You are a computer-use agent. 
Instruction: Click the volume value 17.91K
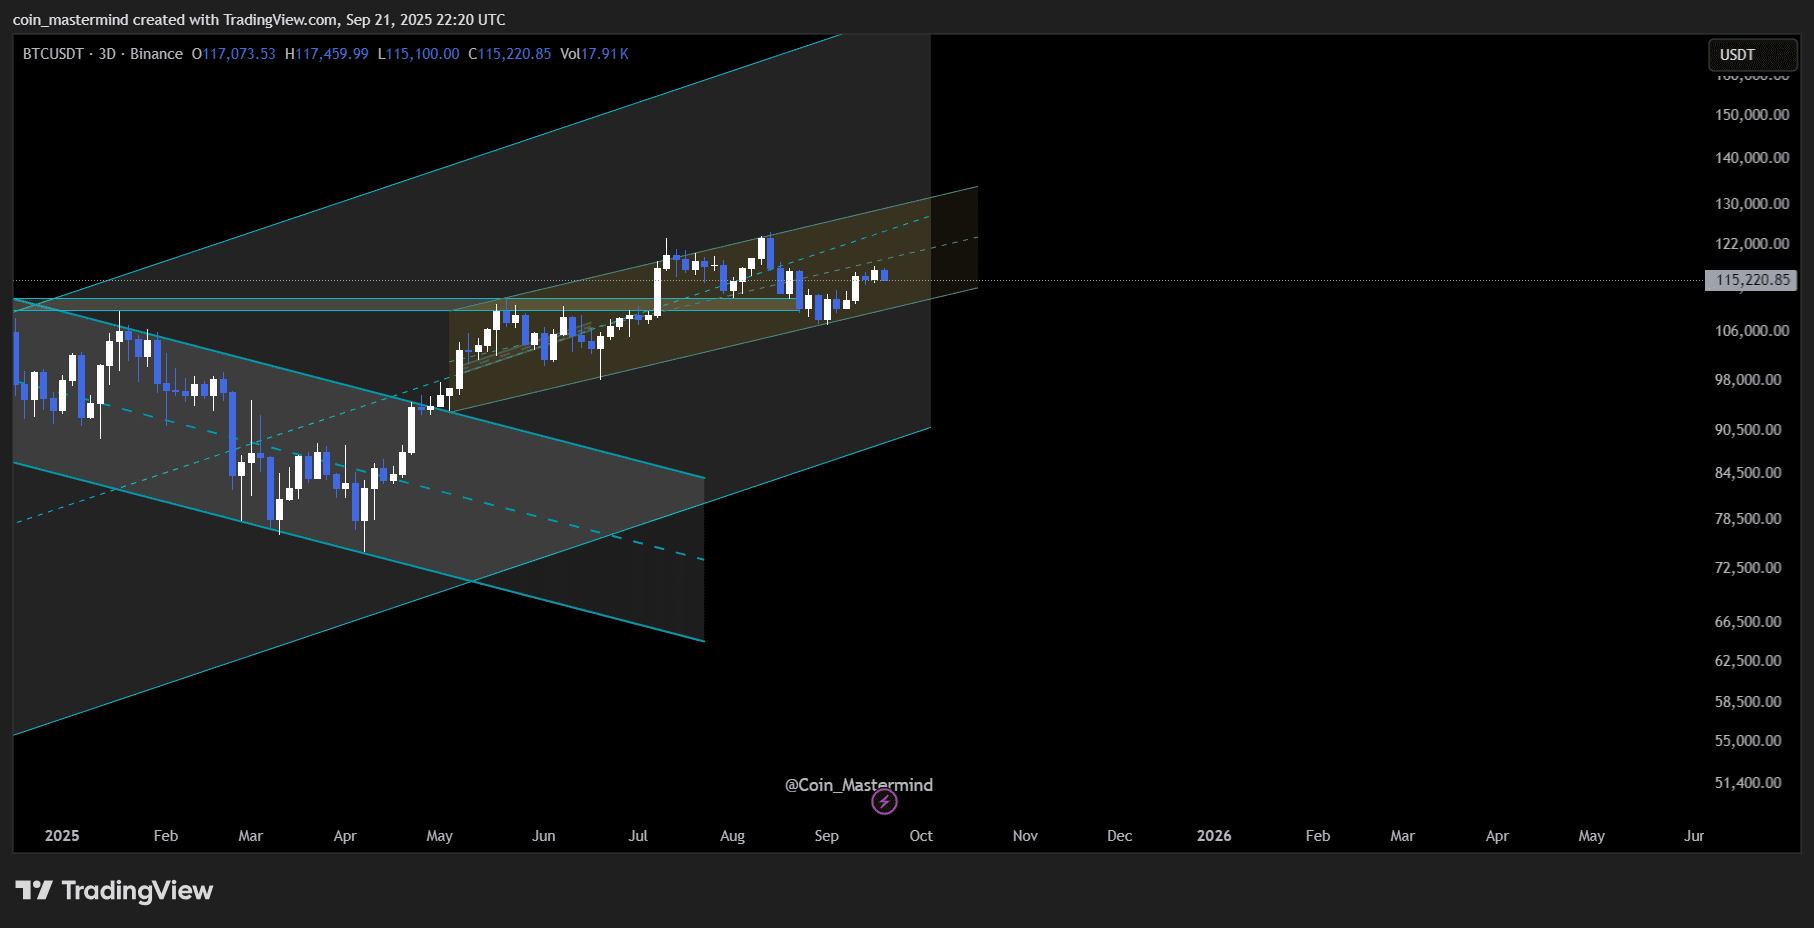[605, 54]
